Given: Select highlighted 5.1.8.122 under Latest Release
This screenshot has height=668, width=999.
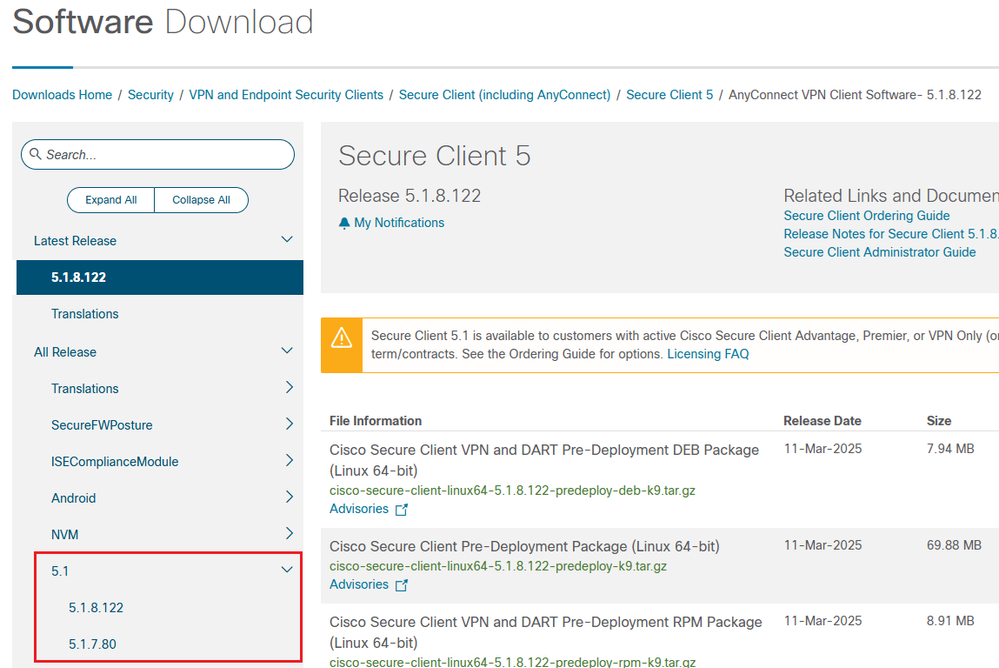Looking at the screenshot, I should click(160, 277).
